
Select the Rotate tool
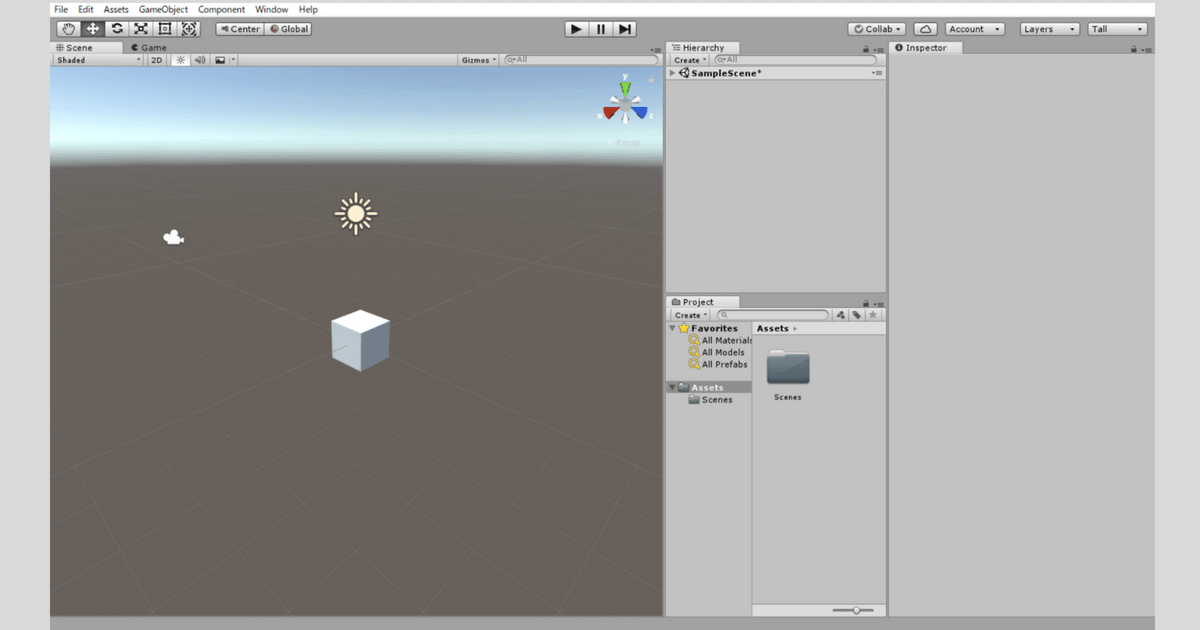[x=116, y=28]
